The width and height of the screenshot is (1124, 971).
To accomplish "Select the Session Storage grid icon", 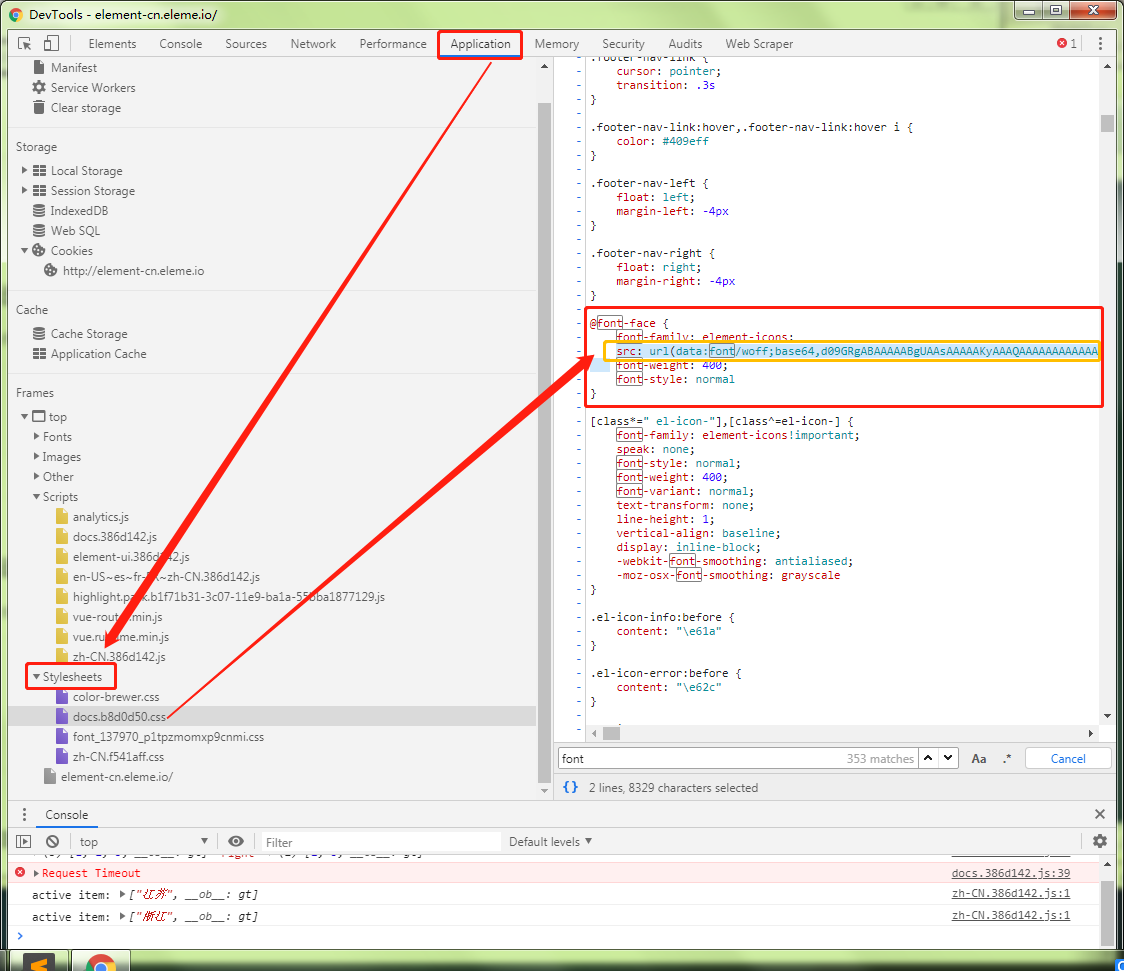I will (39, 191).
